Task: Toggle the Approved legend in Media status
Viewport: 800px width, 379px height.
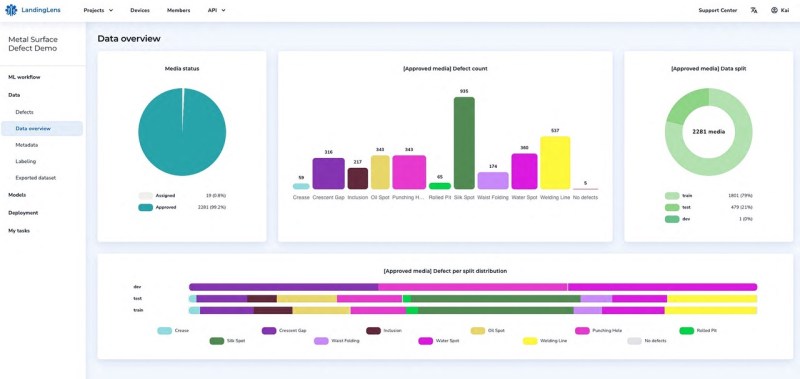Action: [x=145, y=208]
